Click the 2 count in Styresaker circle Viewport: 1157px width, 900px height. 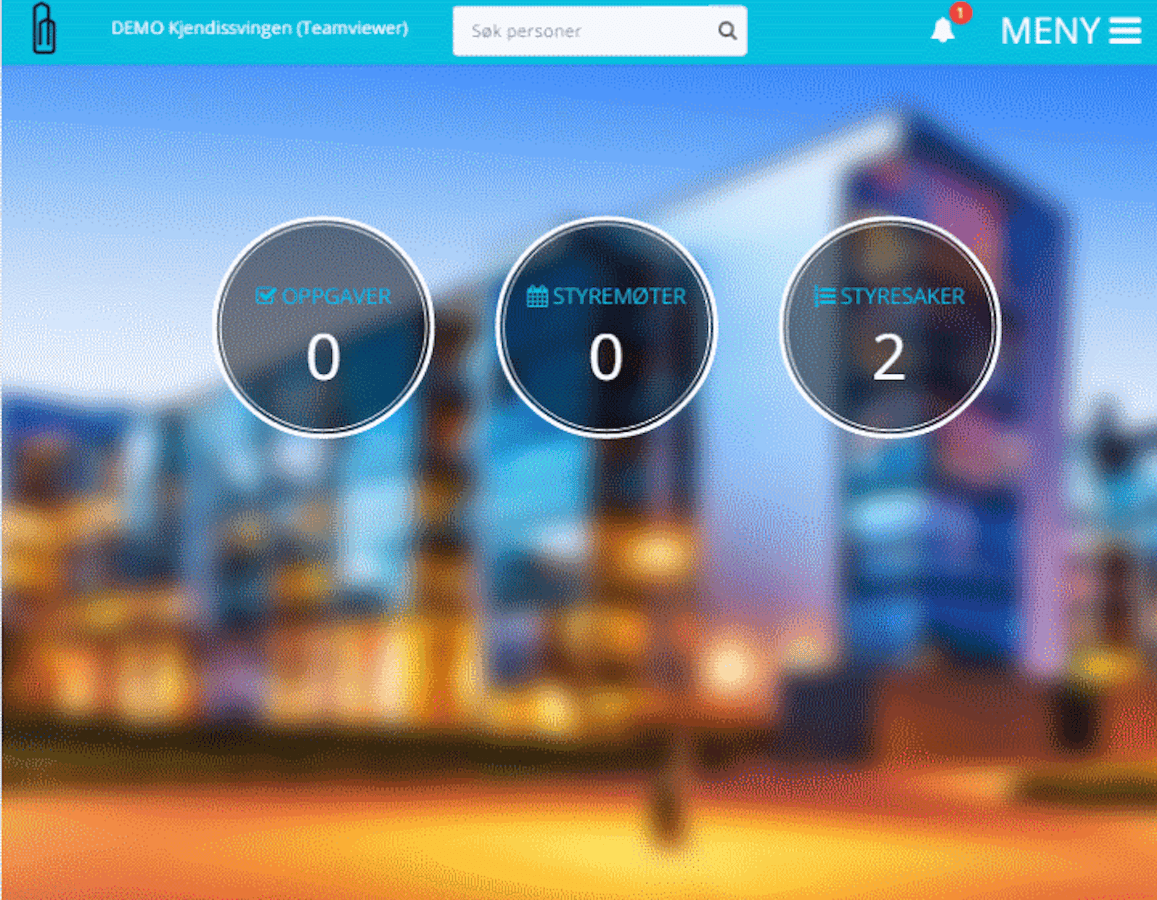pos(889,357)
